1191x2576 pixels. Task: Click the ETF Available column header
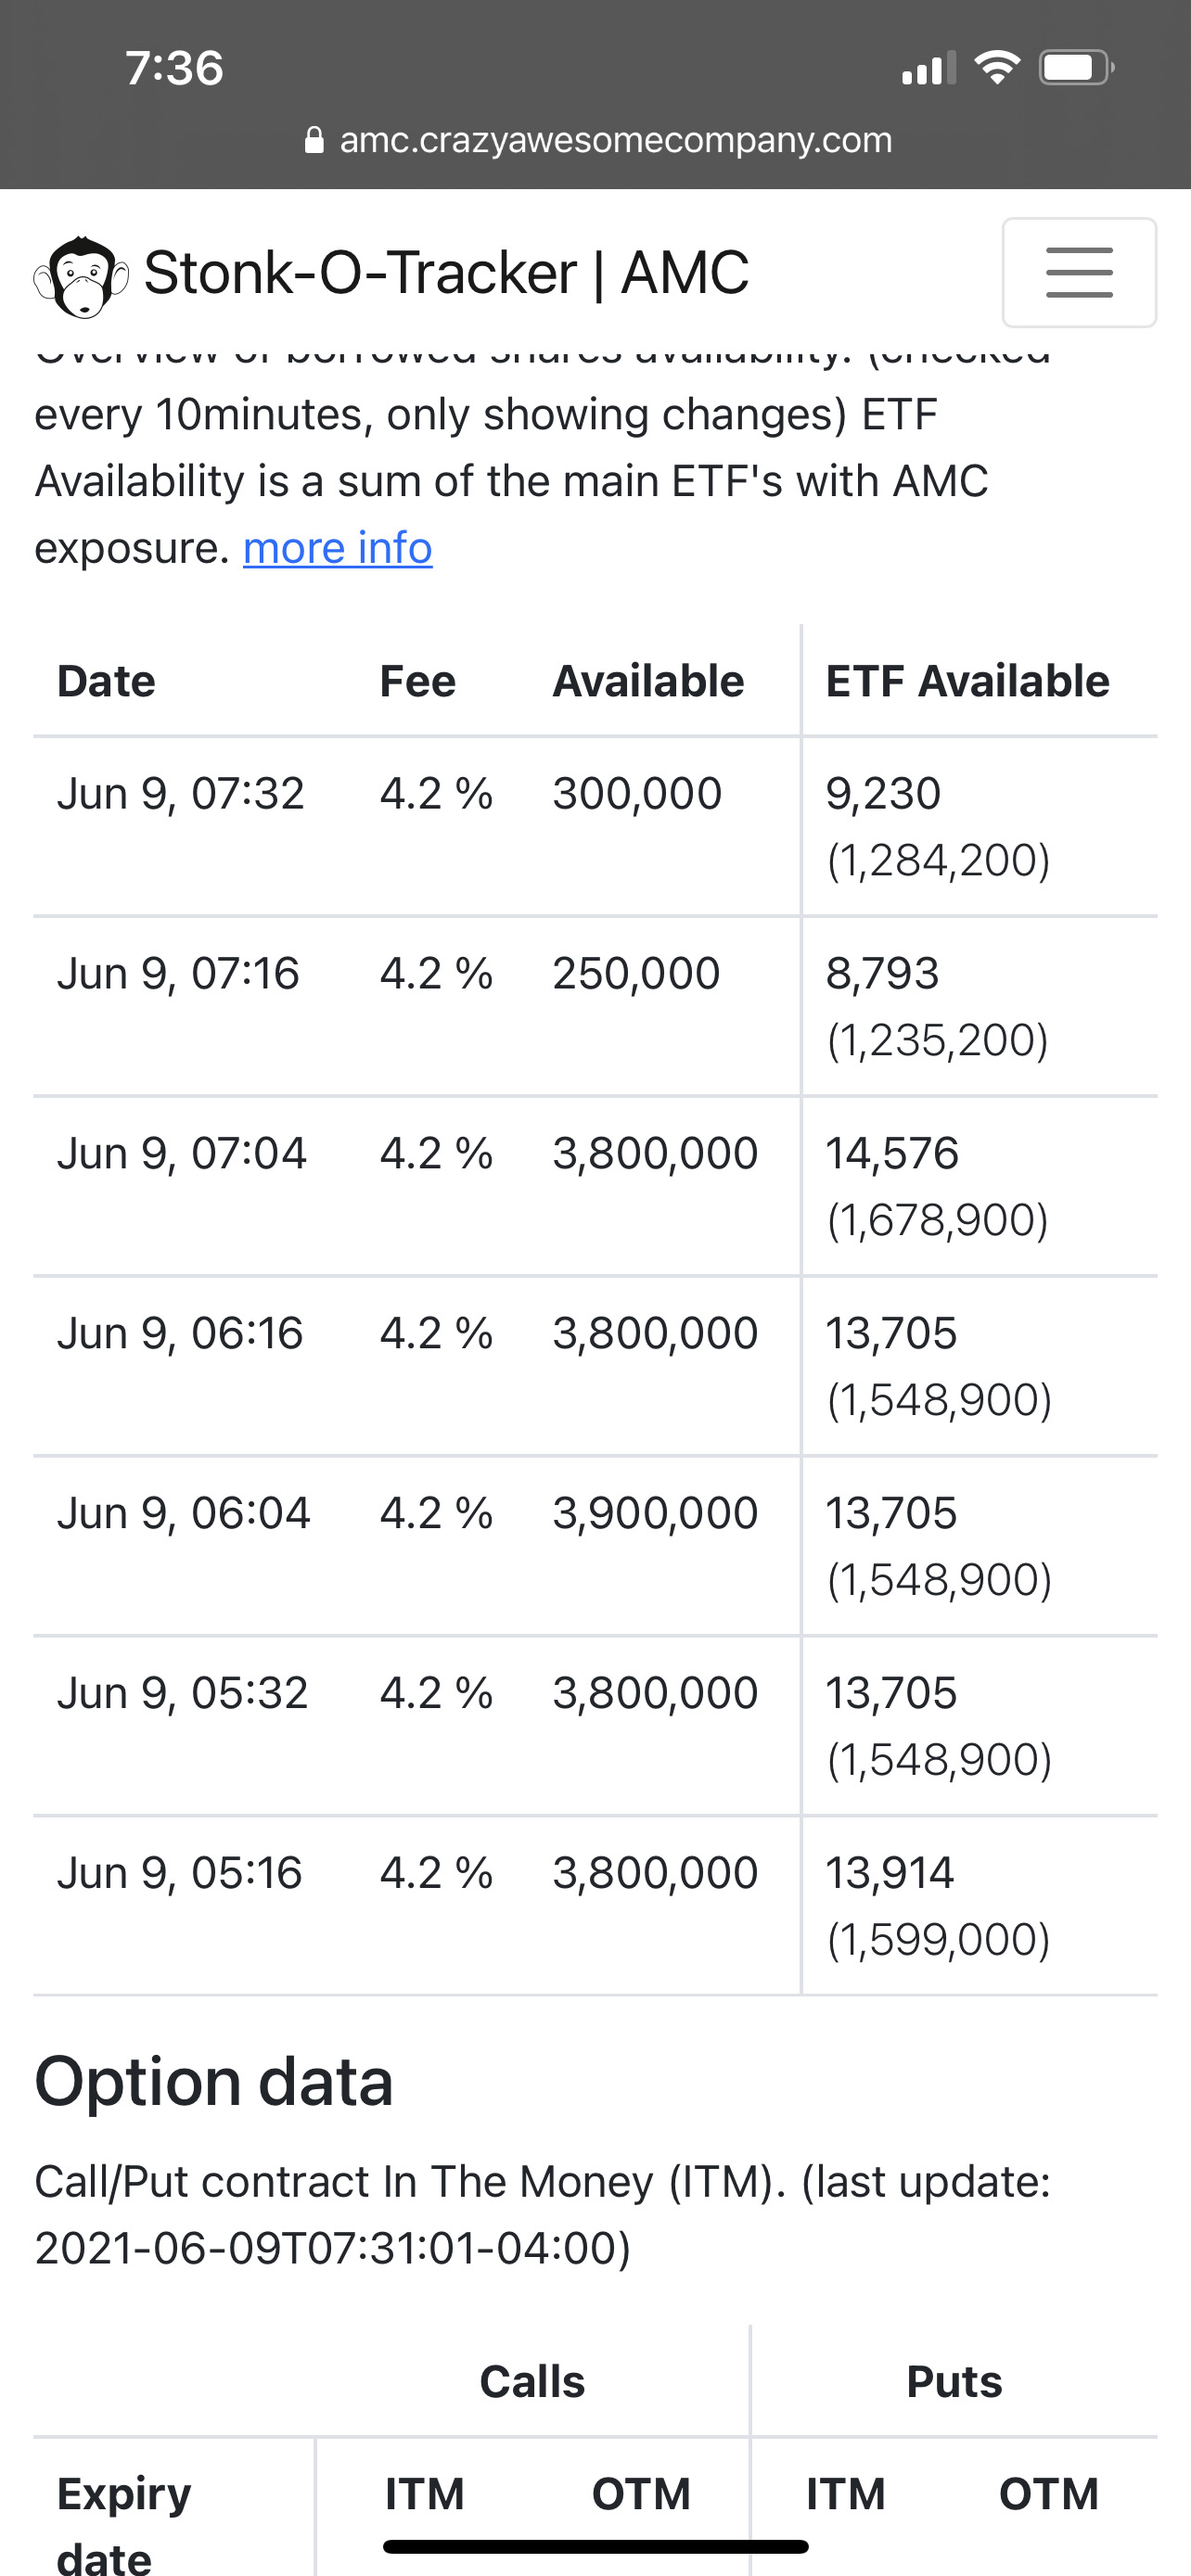(x=967, y=681)
